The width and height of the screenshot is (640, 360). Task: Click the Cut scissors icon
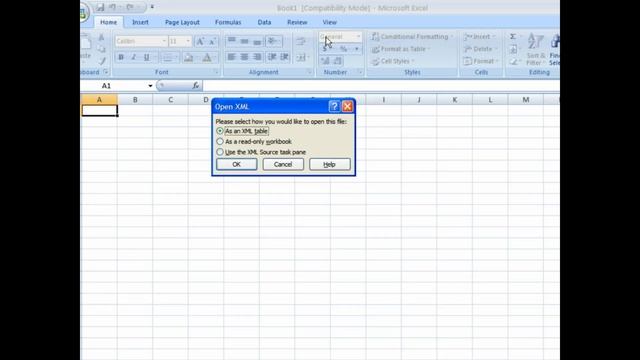click(102, 37)
